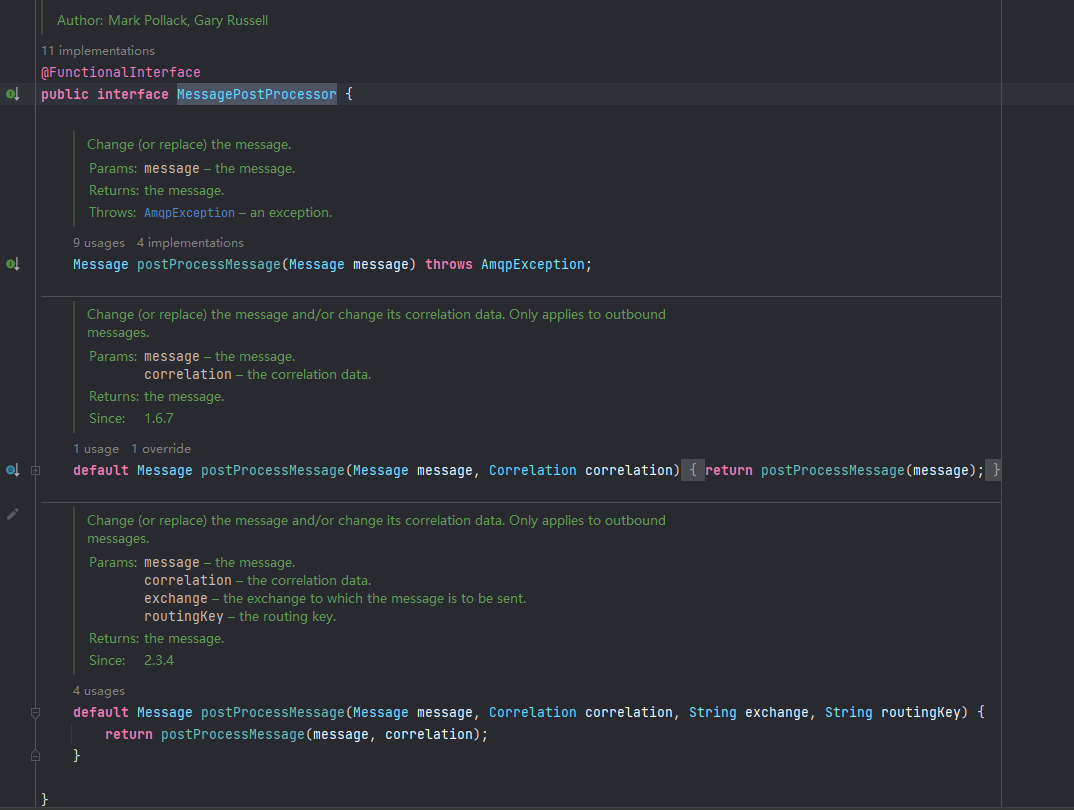1074x810 pixels.
Task: Click the 'Since: 1.6.7' version value
Action: pos(159,418)
